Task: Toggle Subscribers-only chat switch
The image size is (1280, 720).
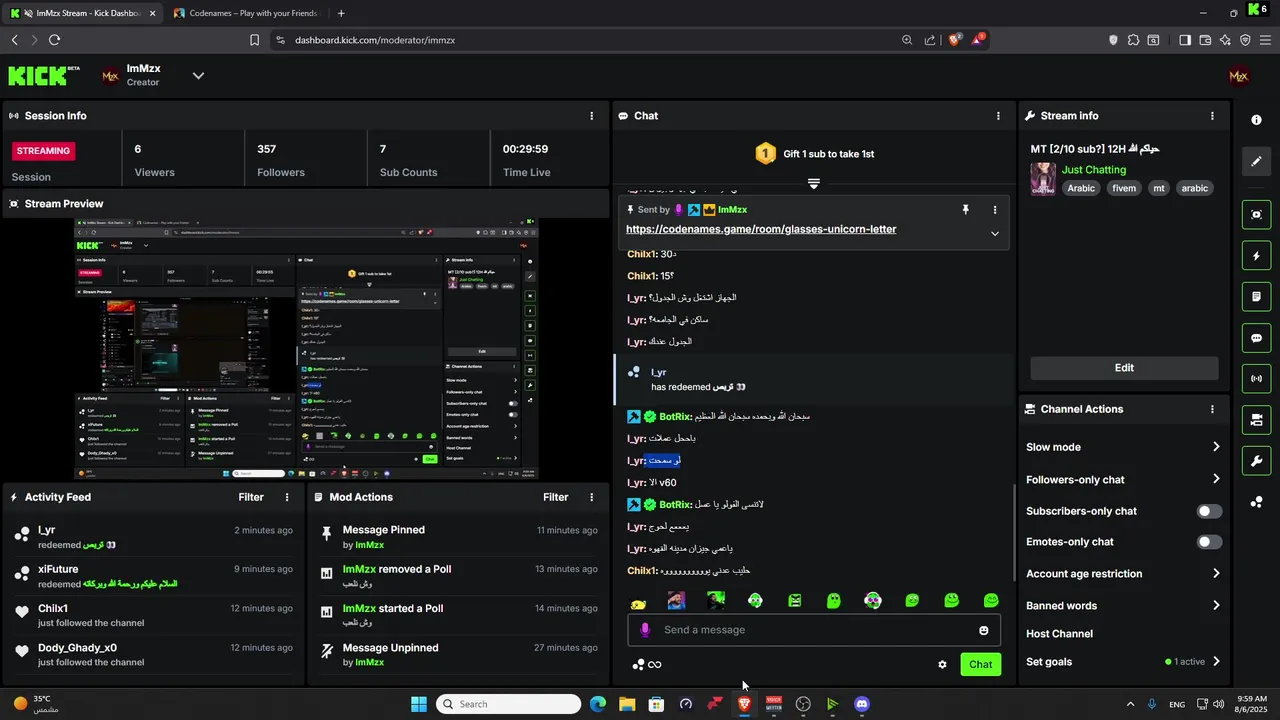Action: 1209,511
